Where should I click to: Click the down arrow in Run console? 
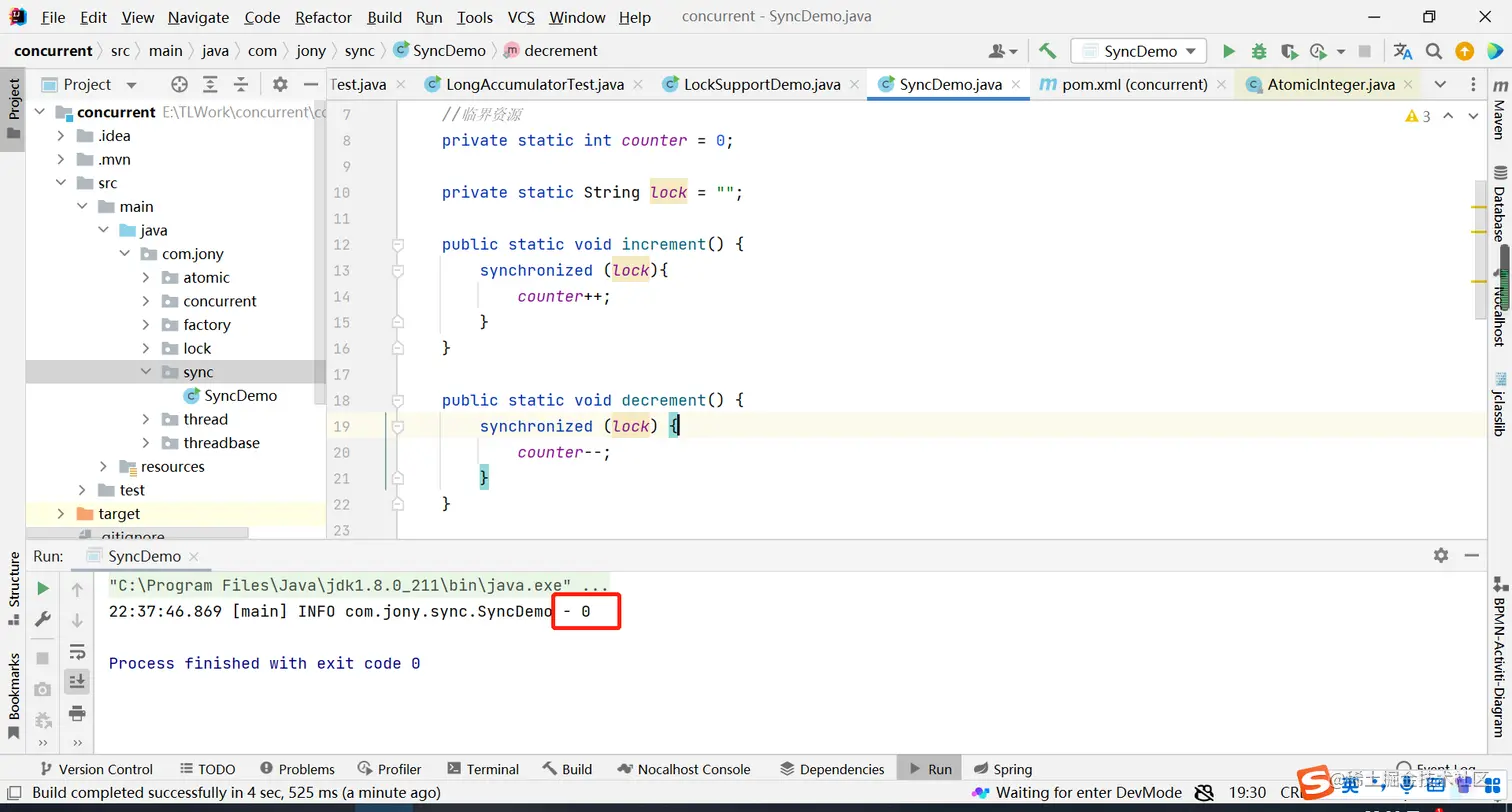pos(77,621)
